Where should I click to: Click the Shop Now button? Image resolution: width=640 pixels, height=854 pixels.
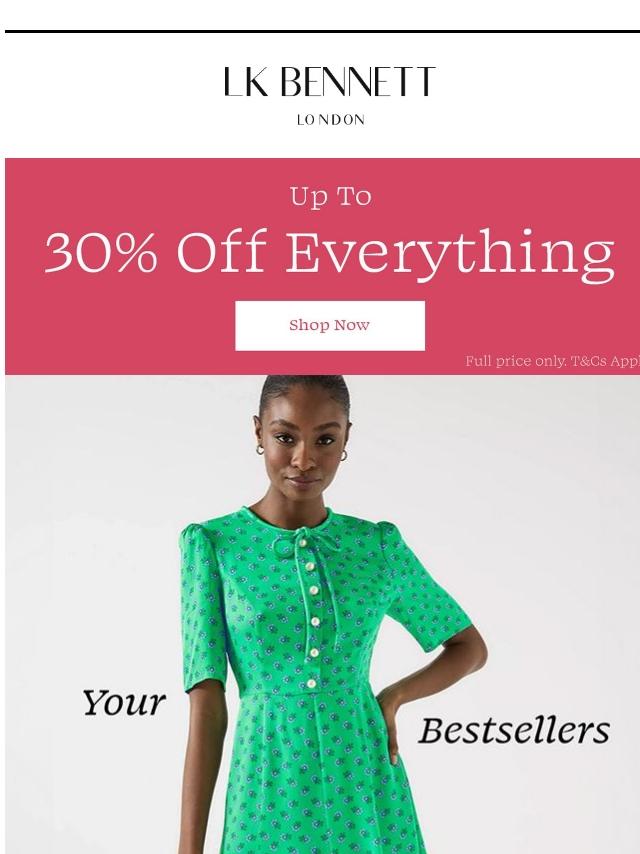330,326
